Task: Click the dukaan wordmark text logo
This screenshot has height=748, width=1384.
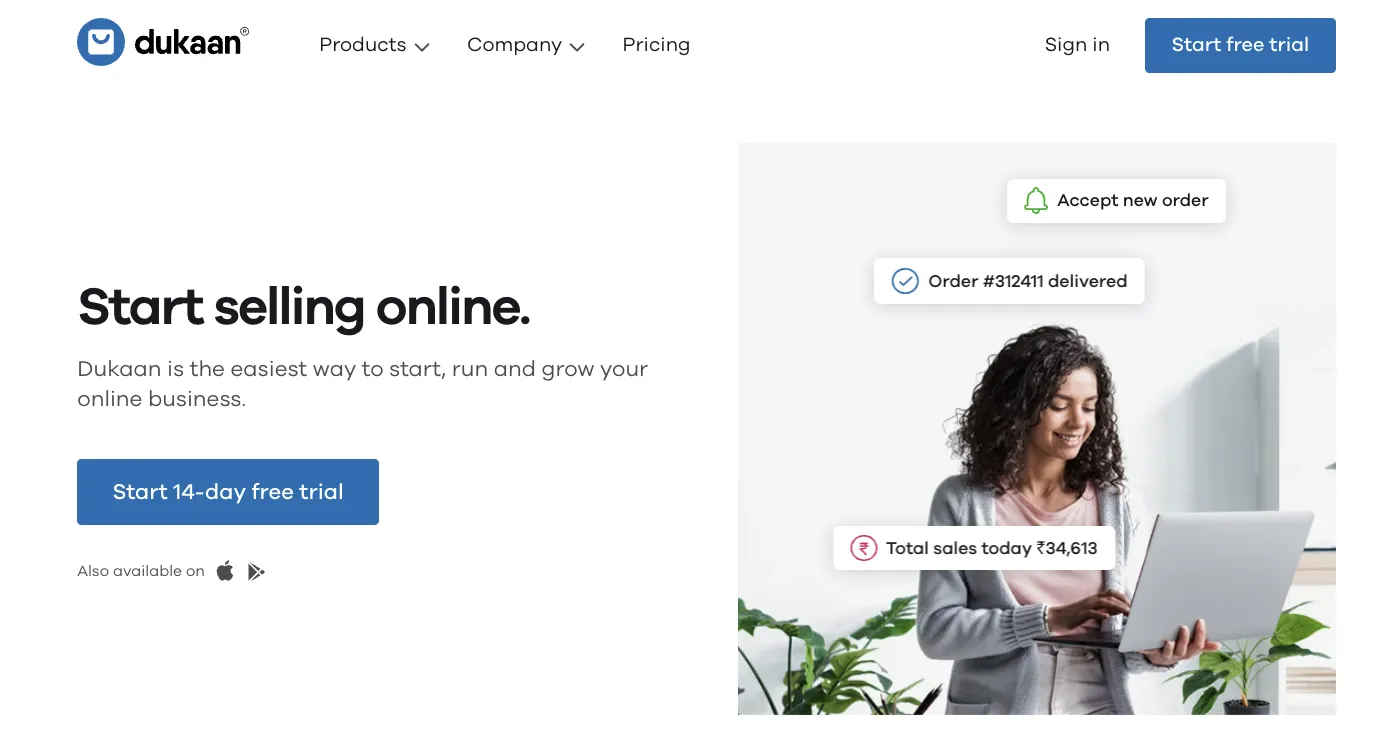Action: [x=191, y=43]
